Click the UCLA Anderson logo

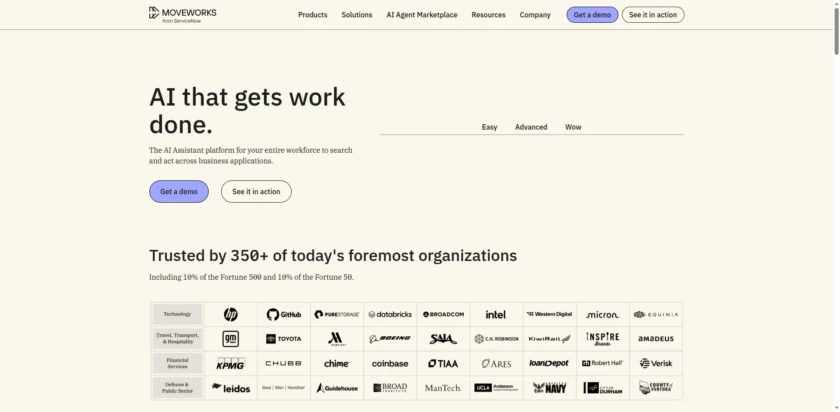tap(496, 387)
